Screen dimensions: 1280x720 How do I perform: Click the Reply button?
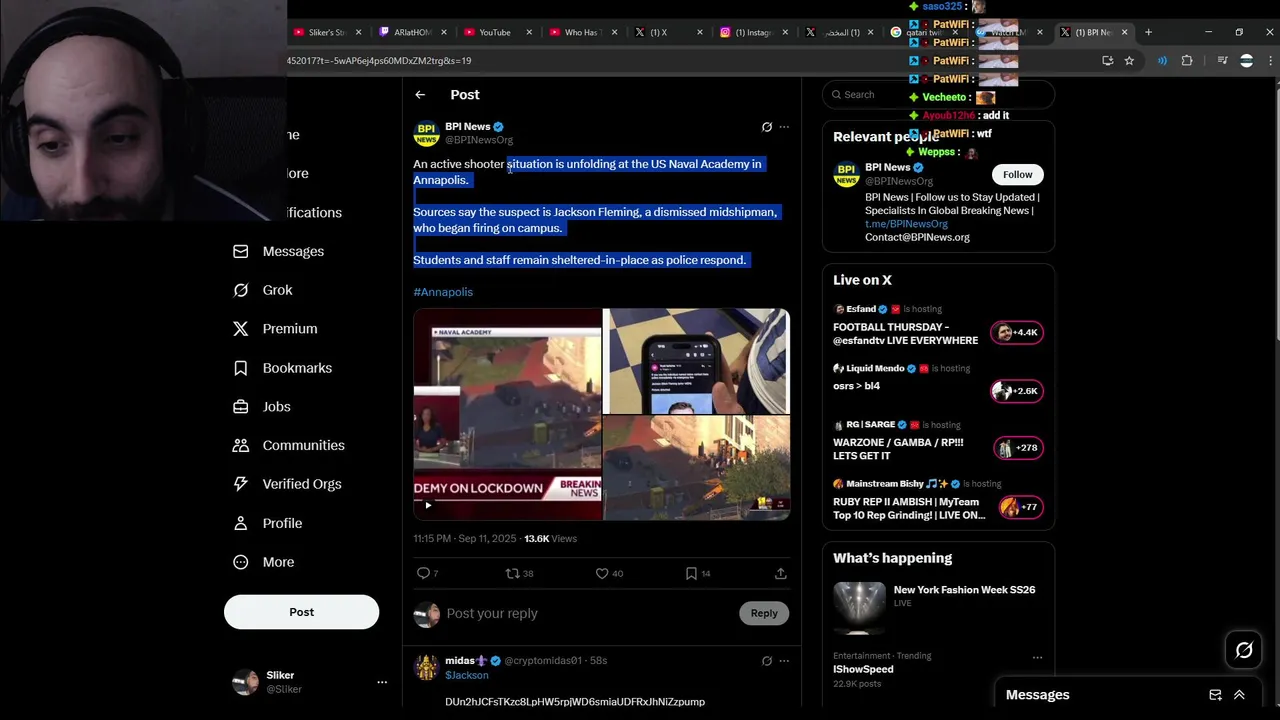764,613
